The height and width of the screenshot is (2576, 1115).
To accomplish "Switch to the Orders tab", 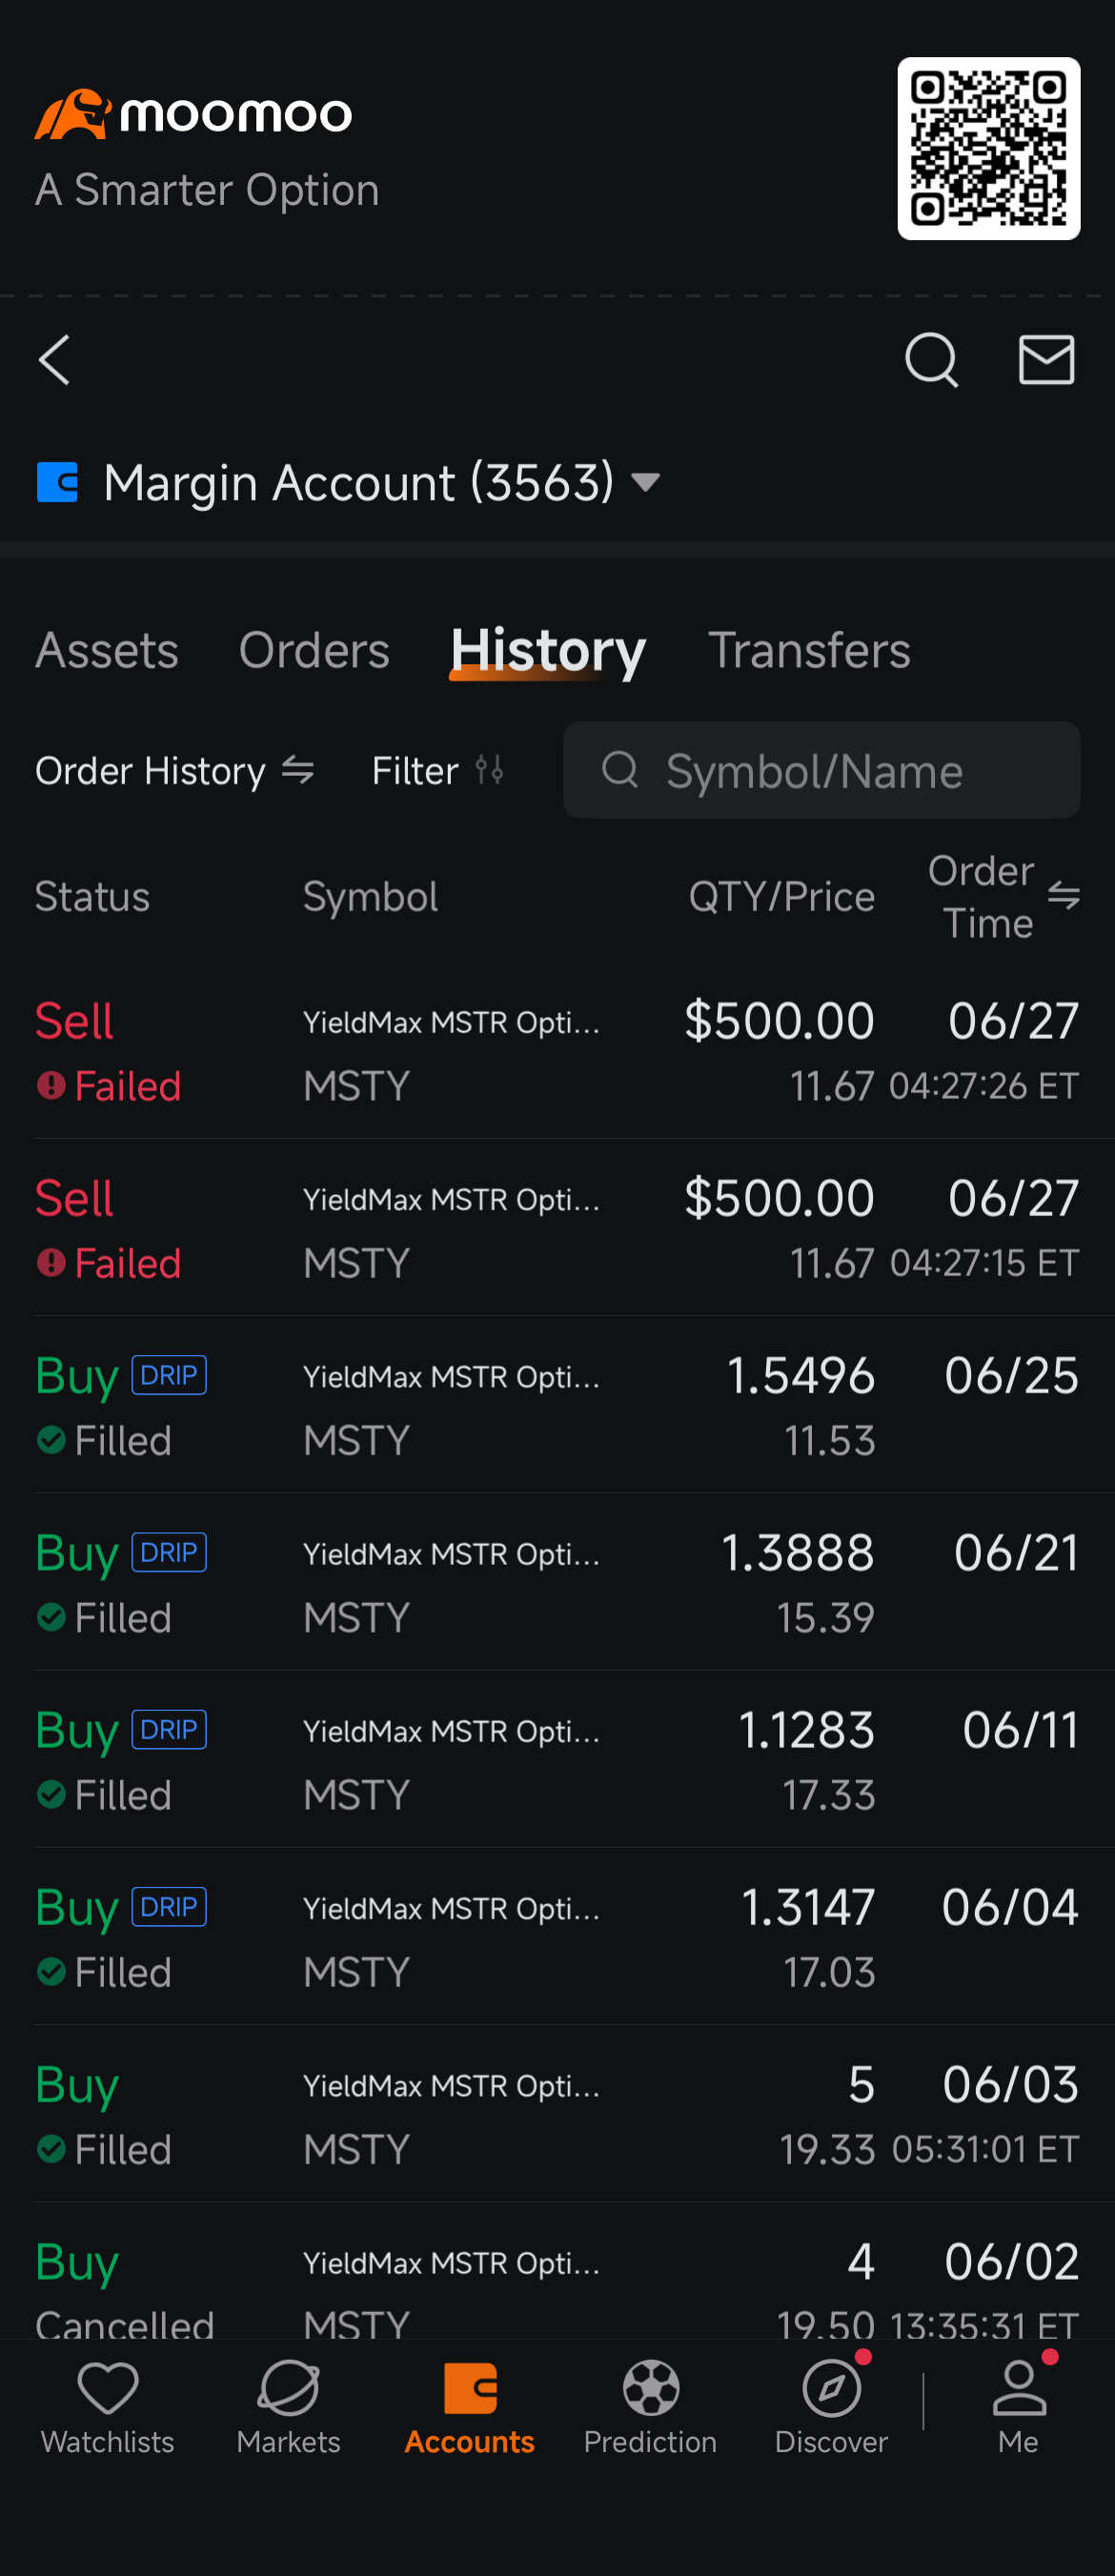I will click(314, 650).
